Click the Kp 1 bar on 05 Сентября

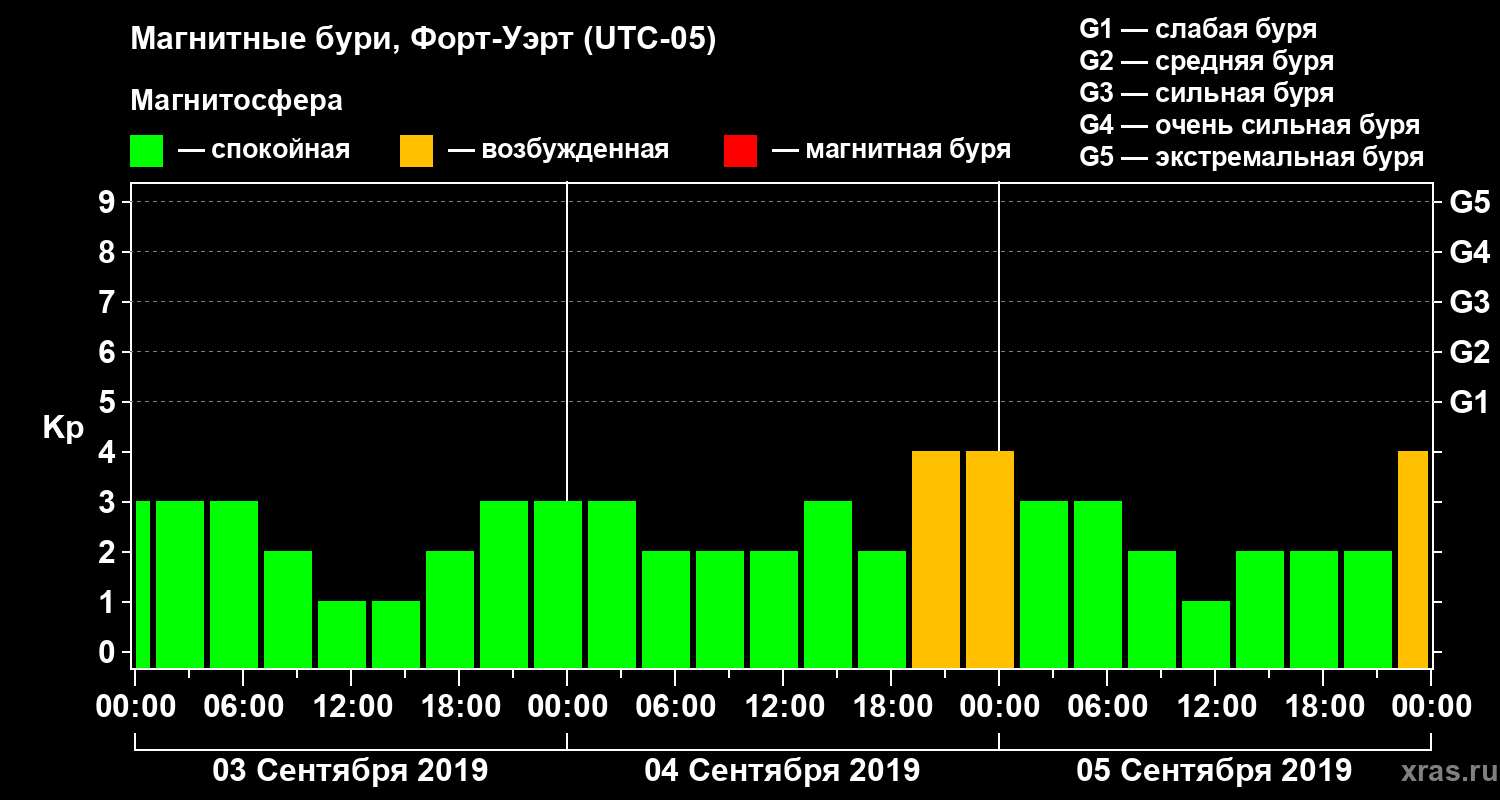(1206, 634)
